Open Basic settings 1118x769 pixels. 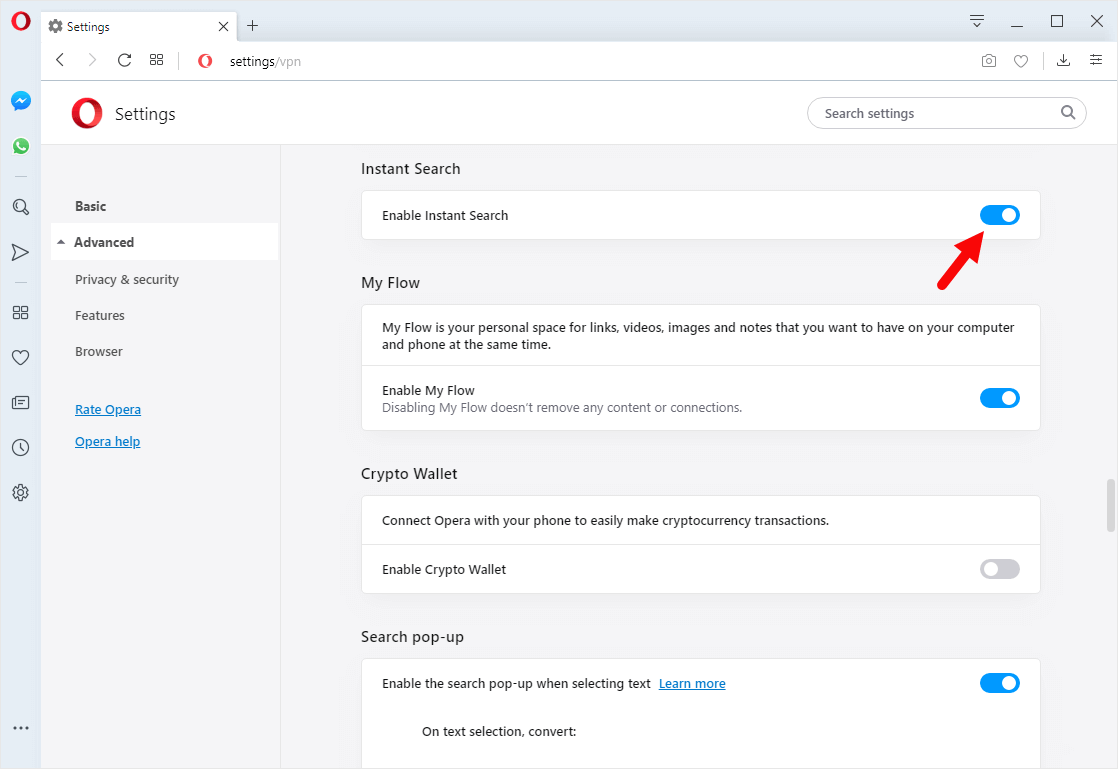pos(91,206)
